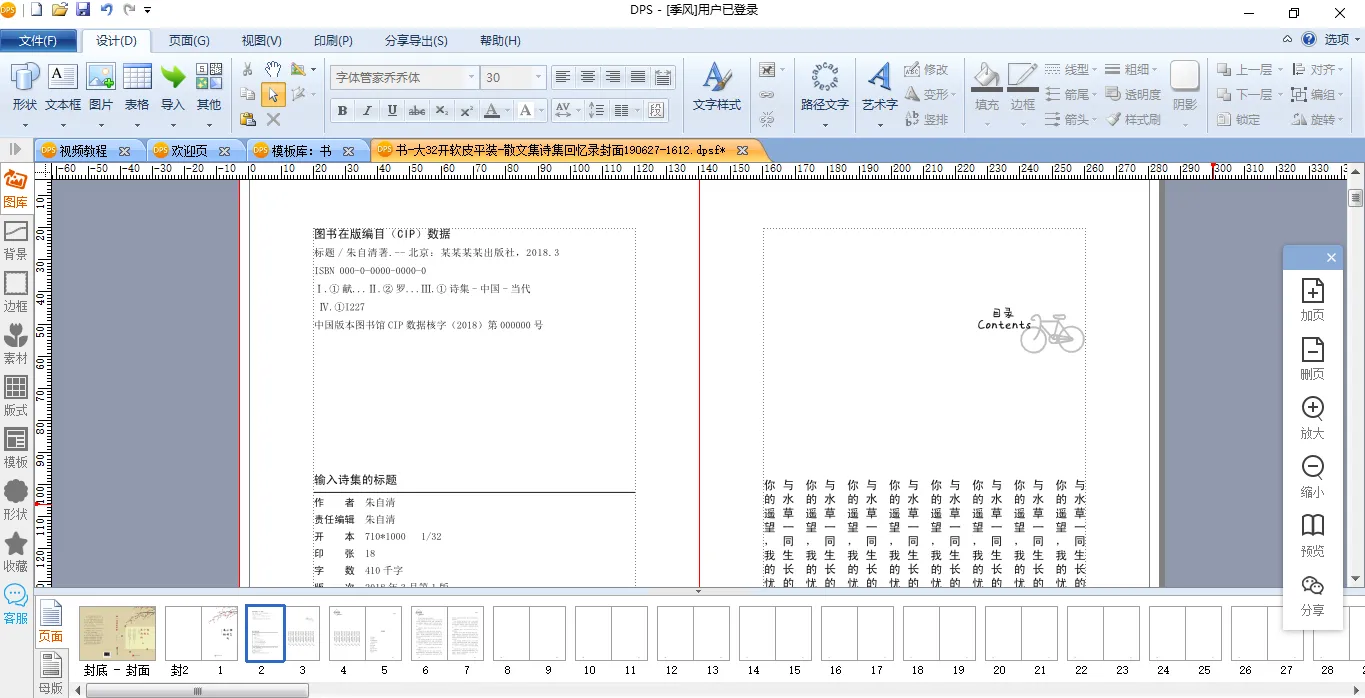1365x698 pixels.
Task: Open the 图库 gallery panel in sidebar
Action: click(x=15, y=187)
